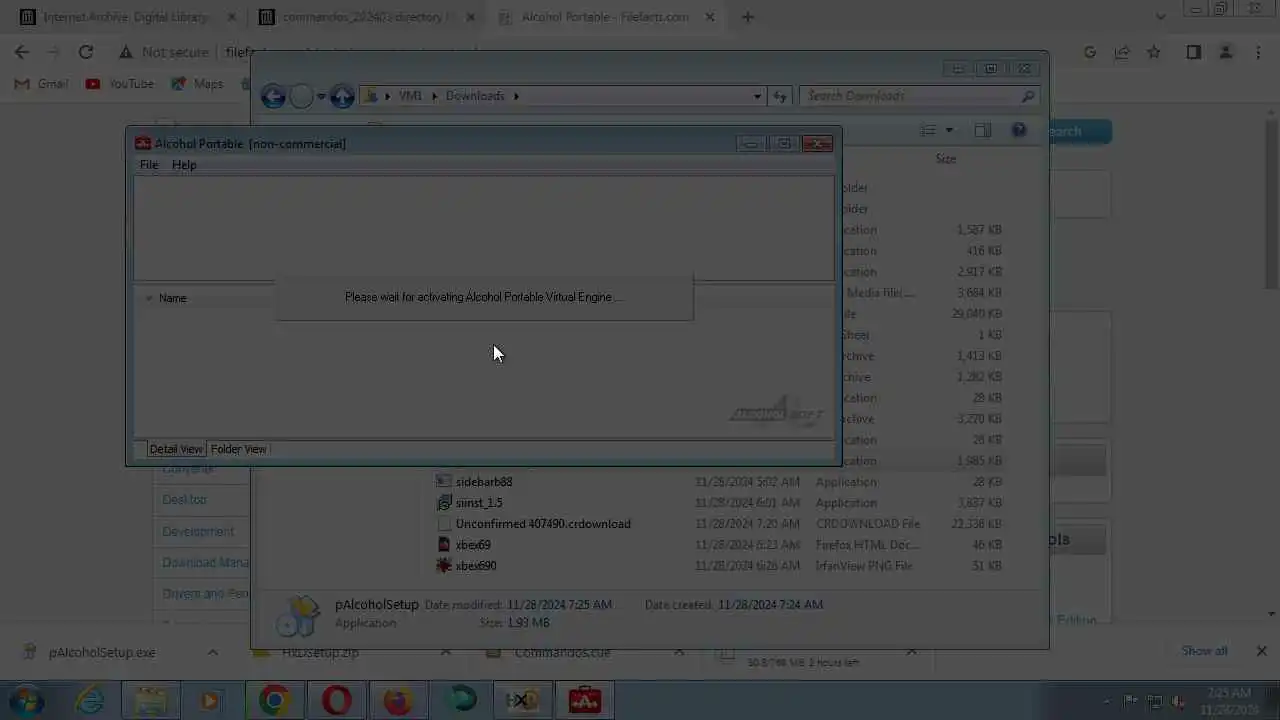Expand options for the pAlcoholSetup.exe download
Screen dimensions: 1280x720
(x=213, y=652)
